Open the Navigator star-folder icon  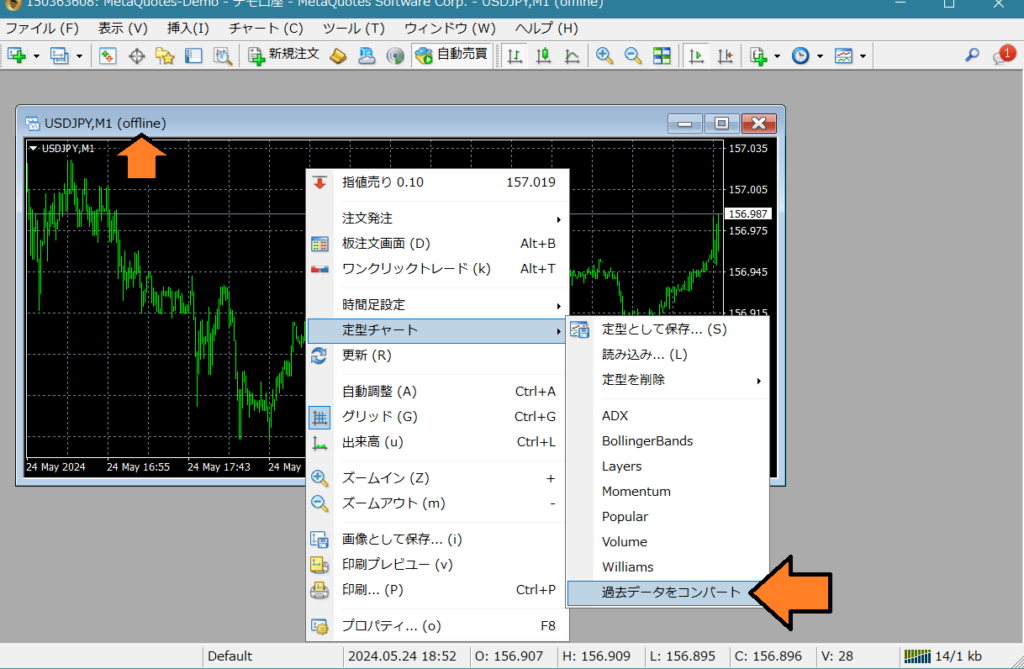[167, 56]
